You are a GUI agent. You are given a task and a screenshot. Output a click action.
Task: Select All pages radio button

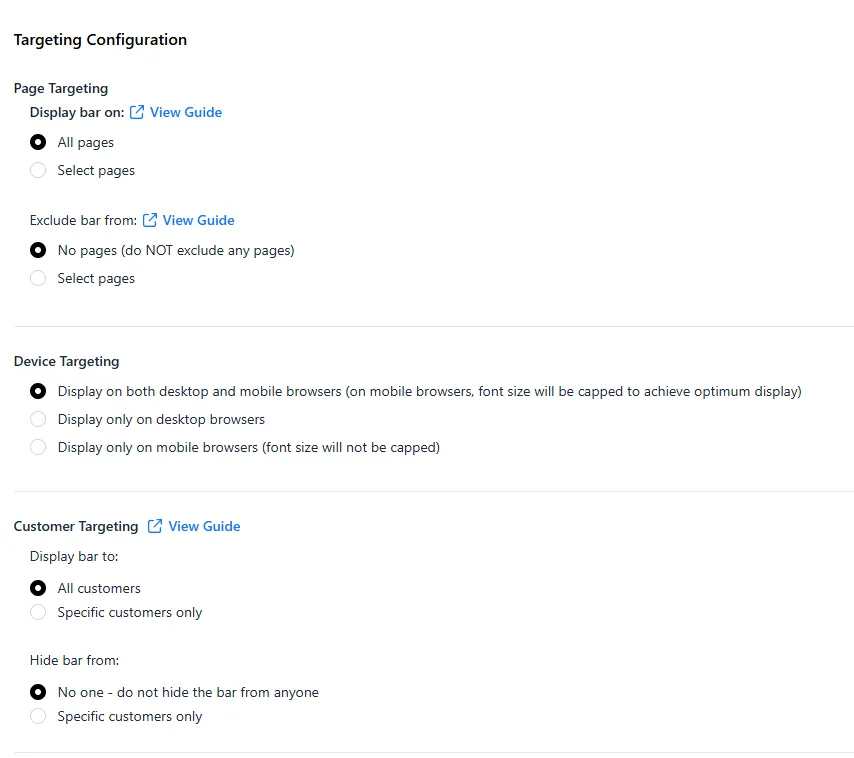pos(38,142)
